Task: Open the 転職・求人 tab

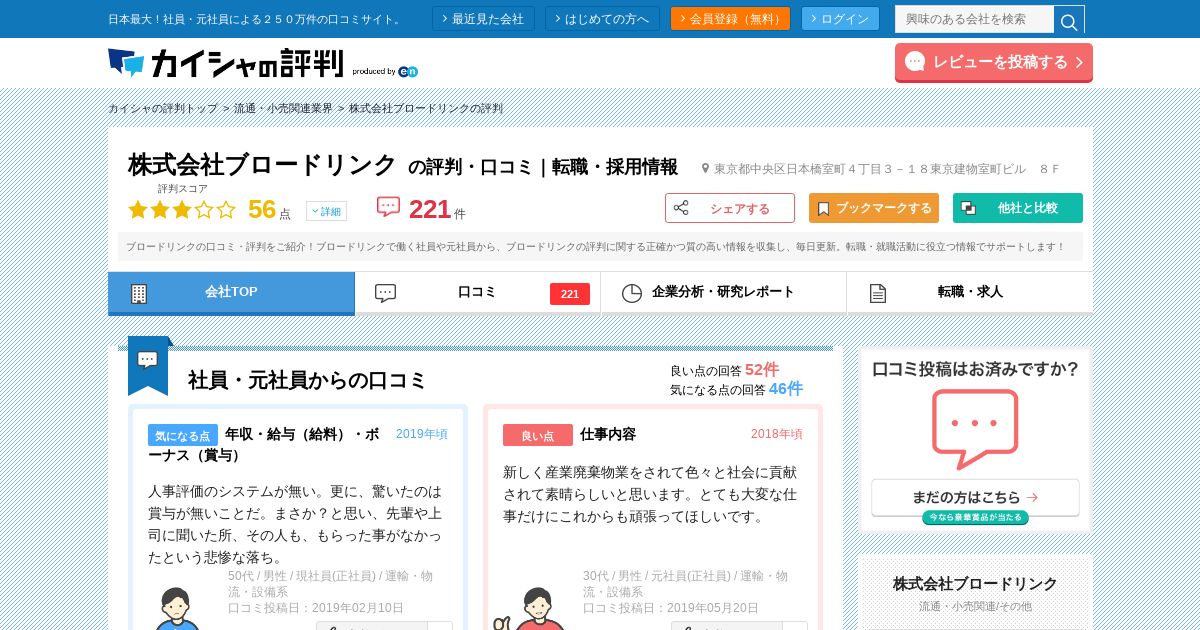Action: point(970,293)
